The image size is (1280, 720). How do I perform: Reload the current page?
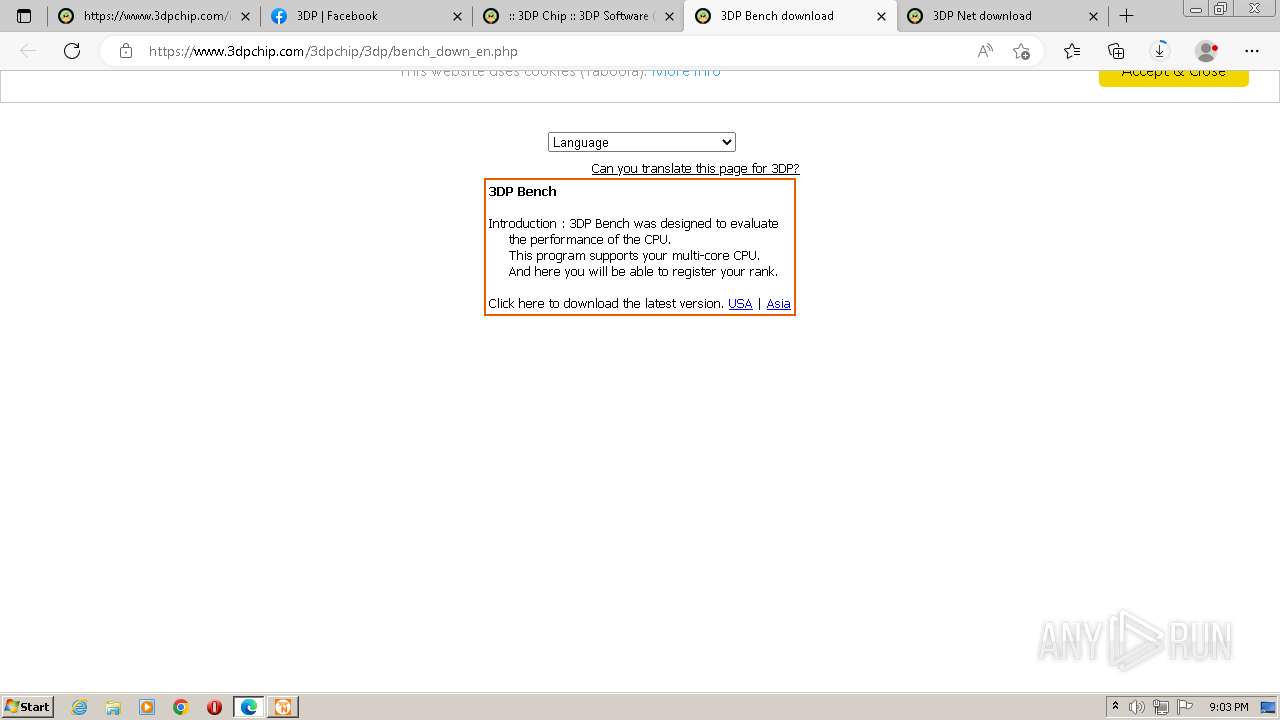click(72, 51)
